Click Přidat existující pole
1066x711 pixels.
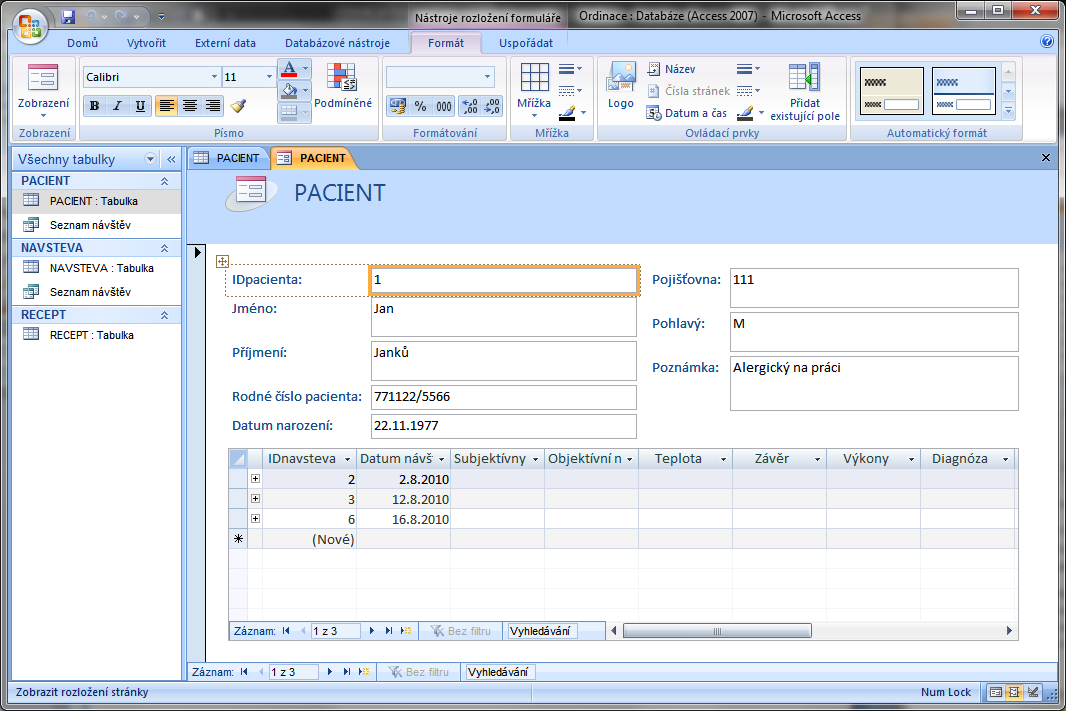tap(805, 91)
